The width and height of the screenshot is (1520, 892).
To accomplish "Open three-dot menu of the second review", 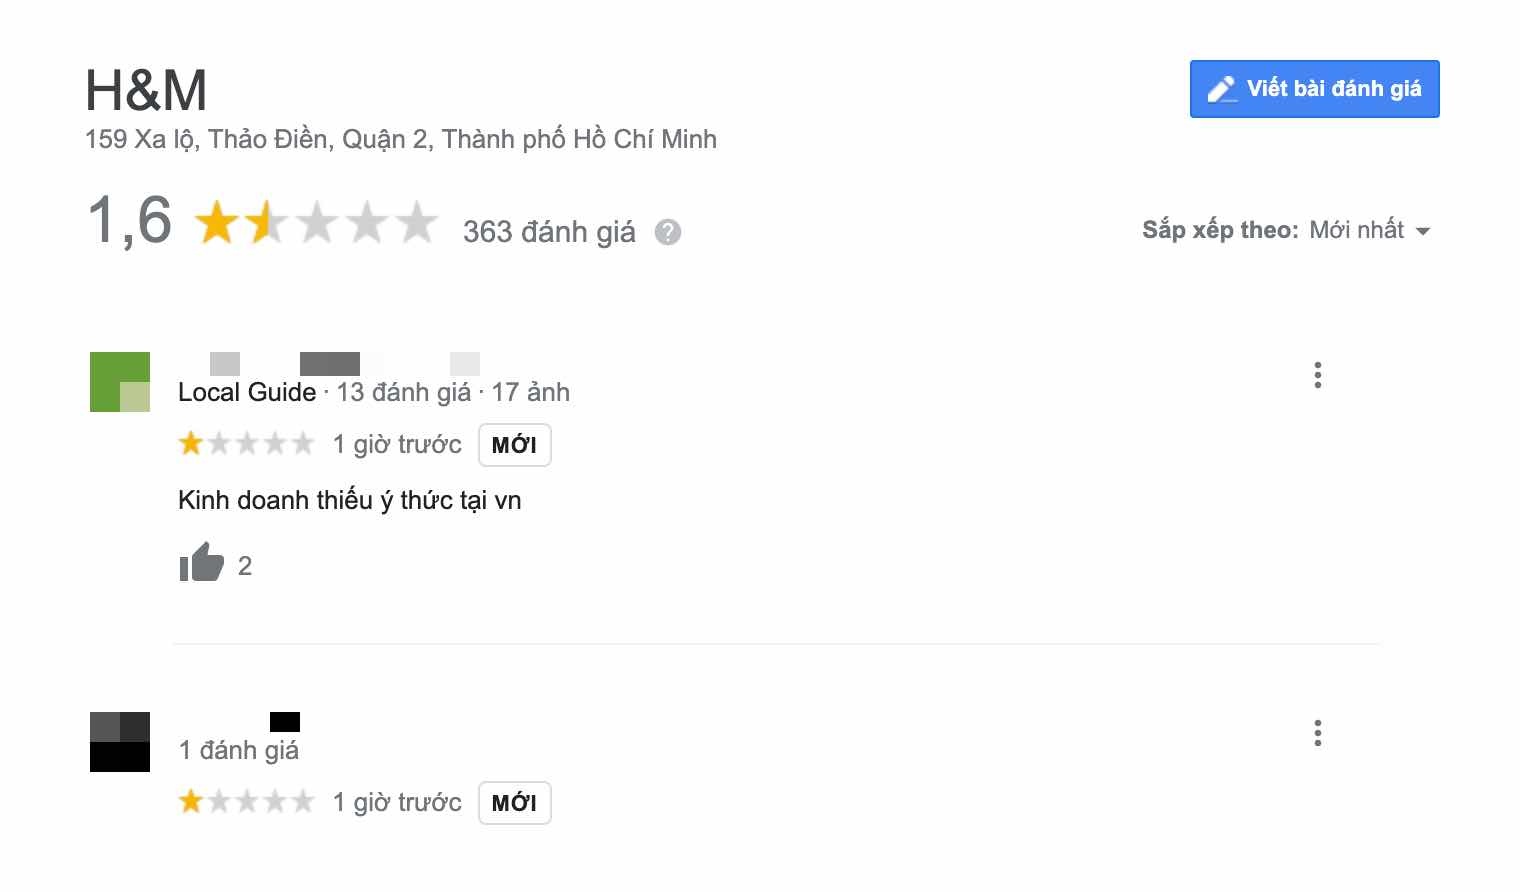I will 1318,733.
